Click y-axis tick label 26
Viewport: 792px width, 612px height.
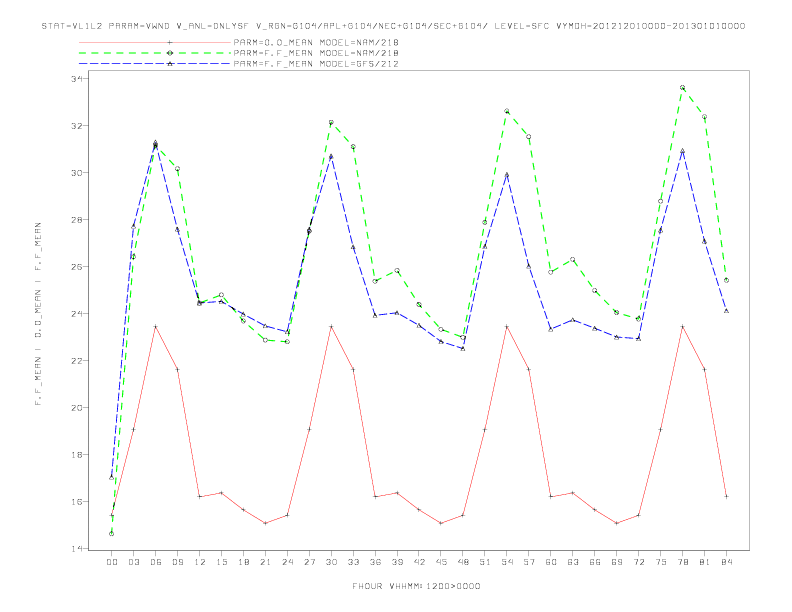(x=78, y=267)
